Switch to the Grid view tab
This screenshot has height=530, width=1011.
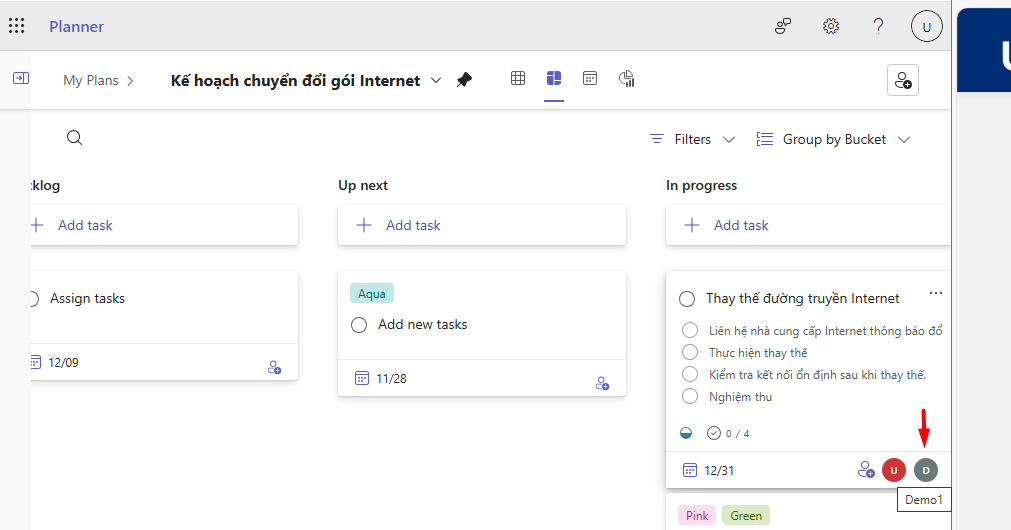coord(518,78)
